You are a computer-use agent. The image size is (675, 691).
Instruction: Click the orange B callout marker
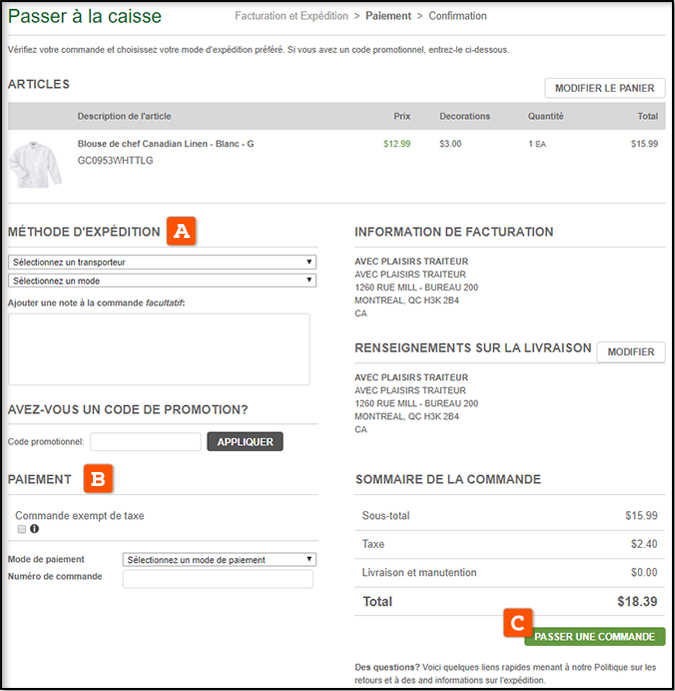tap(98, 478)
